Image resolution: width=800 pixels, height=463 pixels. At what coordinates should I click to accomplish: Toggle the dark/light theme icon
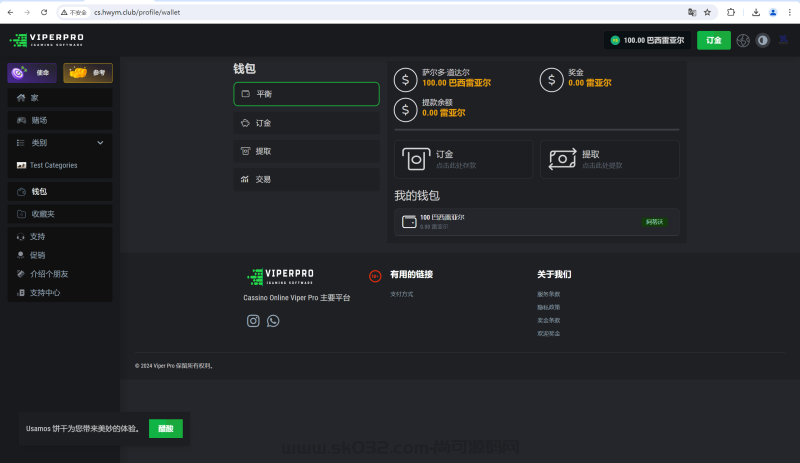click(x=763, y=40)
